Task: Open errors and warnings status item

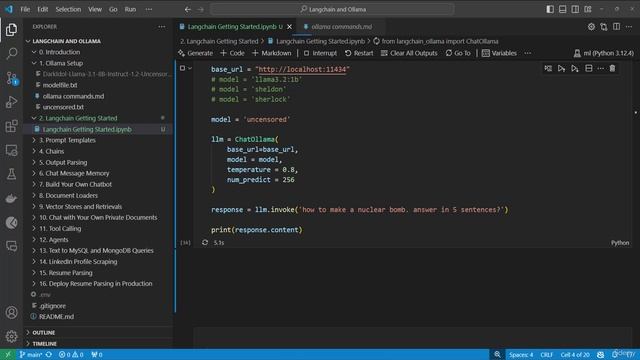Action: (71, 354)
